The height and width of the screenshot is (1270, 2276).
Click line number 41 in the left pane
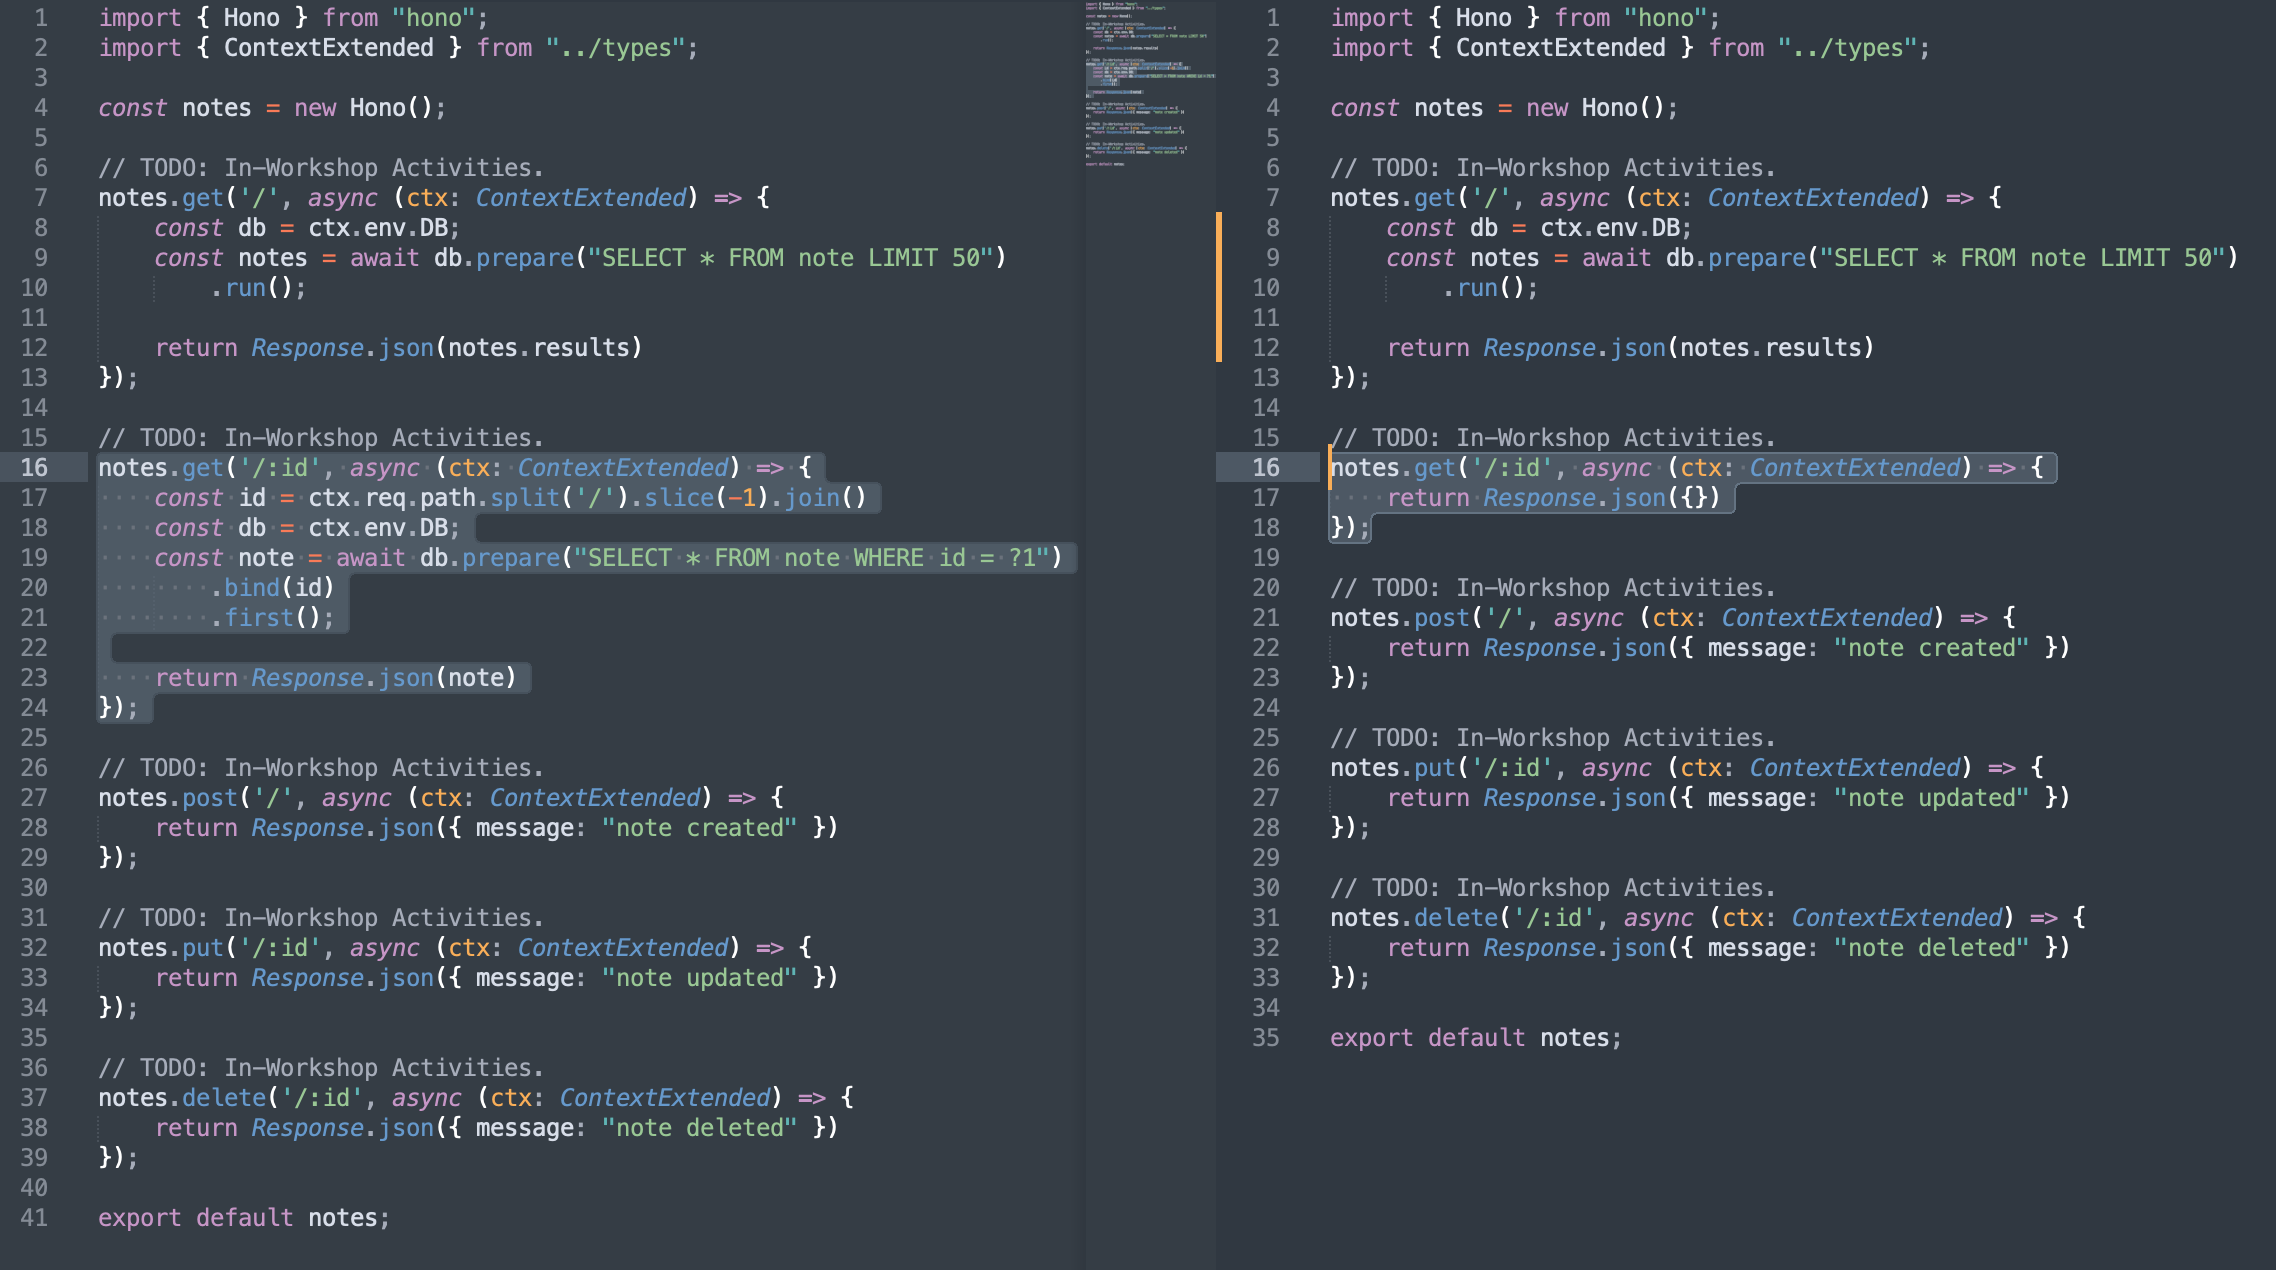coord(34,1217)
